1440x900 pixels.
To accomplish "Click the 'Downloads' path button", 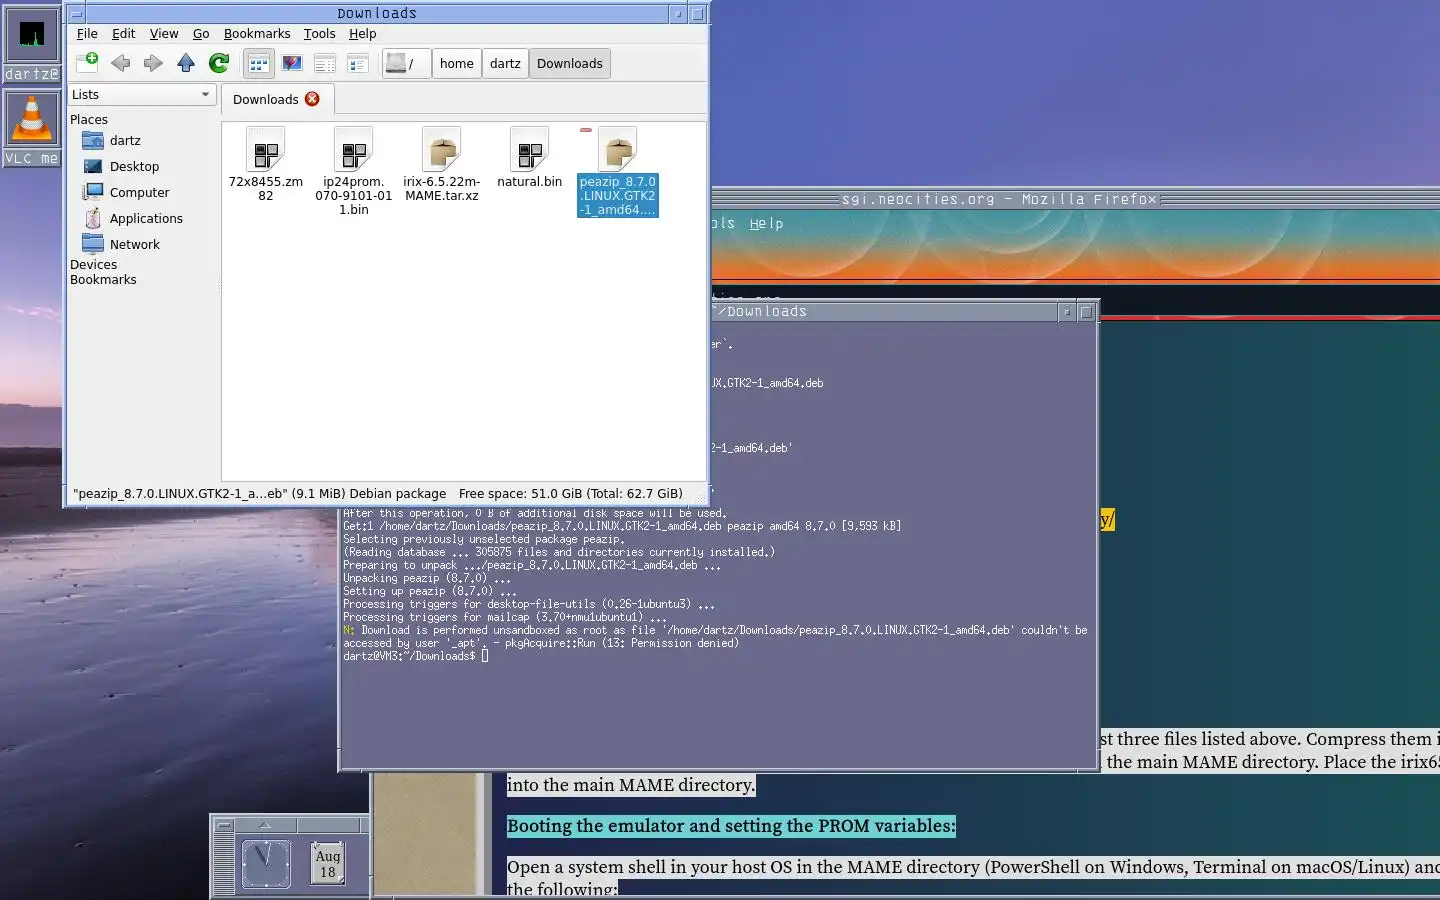I will click(570, 64).
